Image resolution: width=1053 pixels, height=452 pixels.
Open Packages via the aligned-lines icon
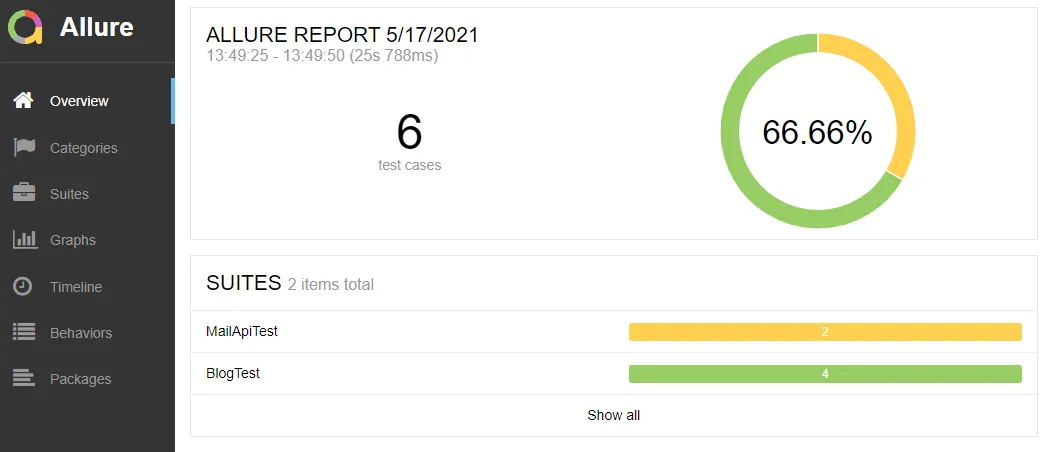(x=24, y=379)
